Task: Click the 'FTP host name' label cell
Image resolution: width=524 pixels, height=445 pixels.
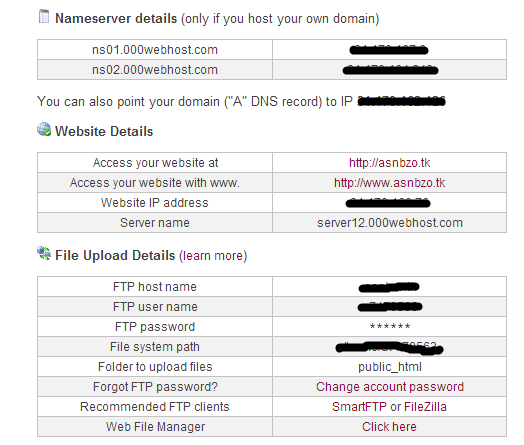Action: pyautogui.click(x=155, y=287)
